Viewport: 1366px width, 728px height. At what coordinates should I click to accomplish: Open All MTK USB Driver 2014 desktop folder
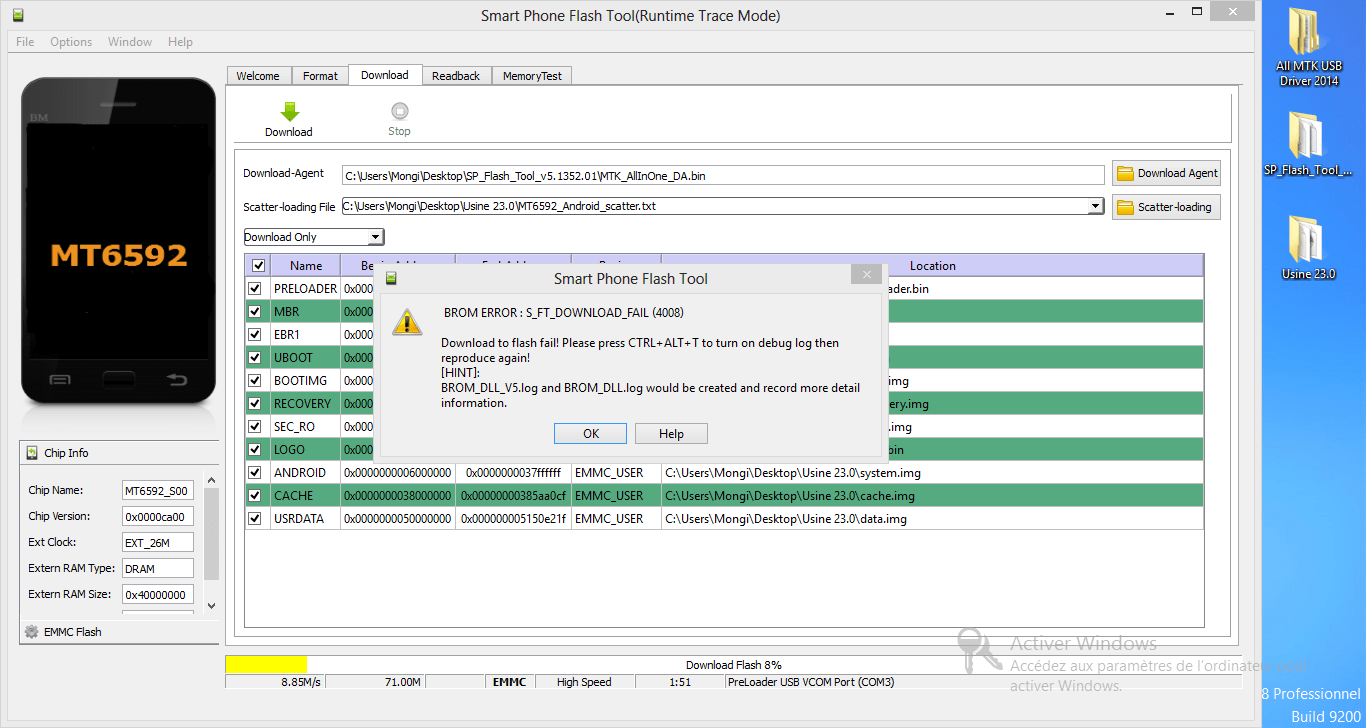click(1309, 48)
